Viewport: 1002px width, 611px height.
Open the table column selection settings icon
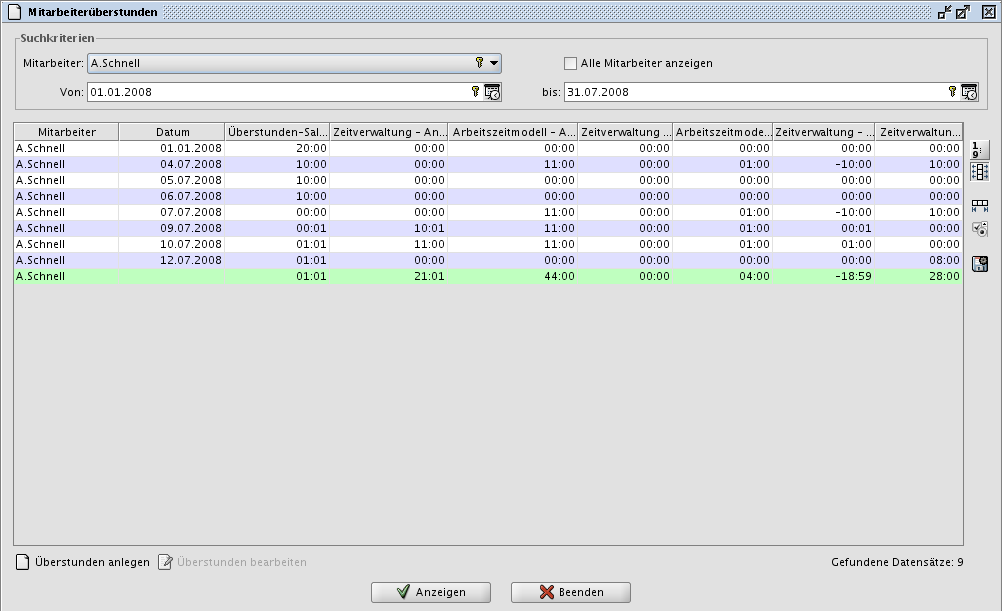(x=979, y=229)
